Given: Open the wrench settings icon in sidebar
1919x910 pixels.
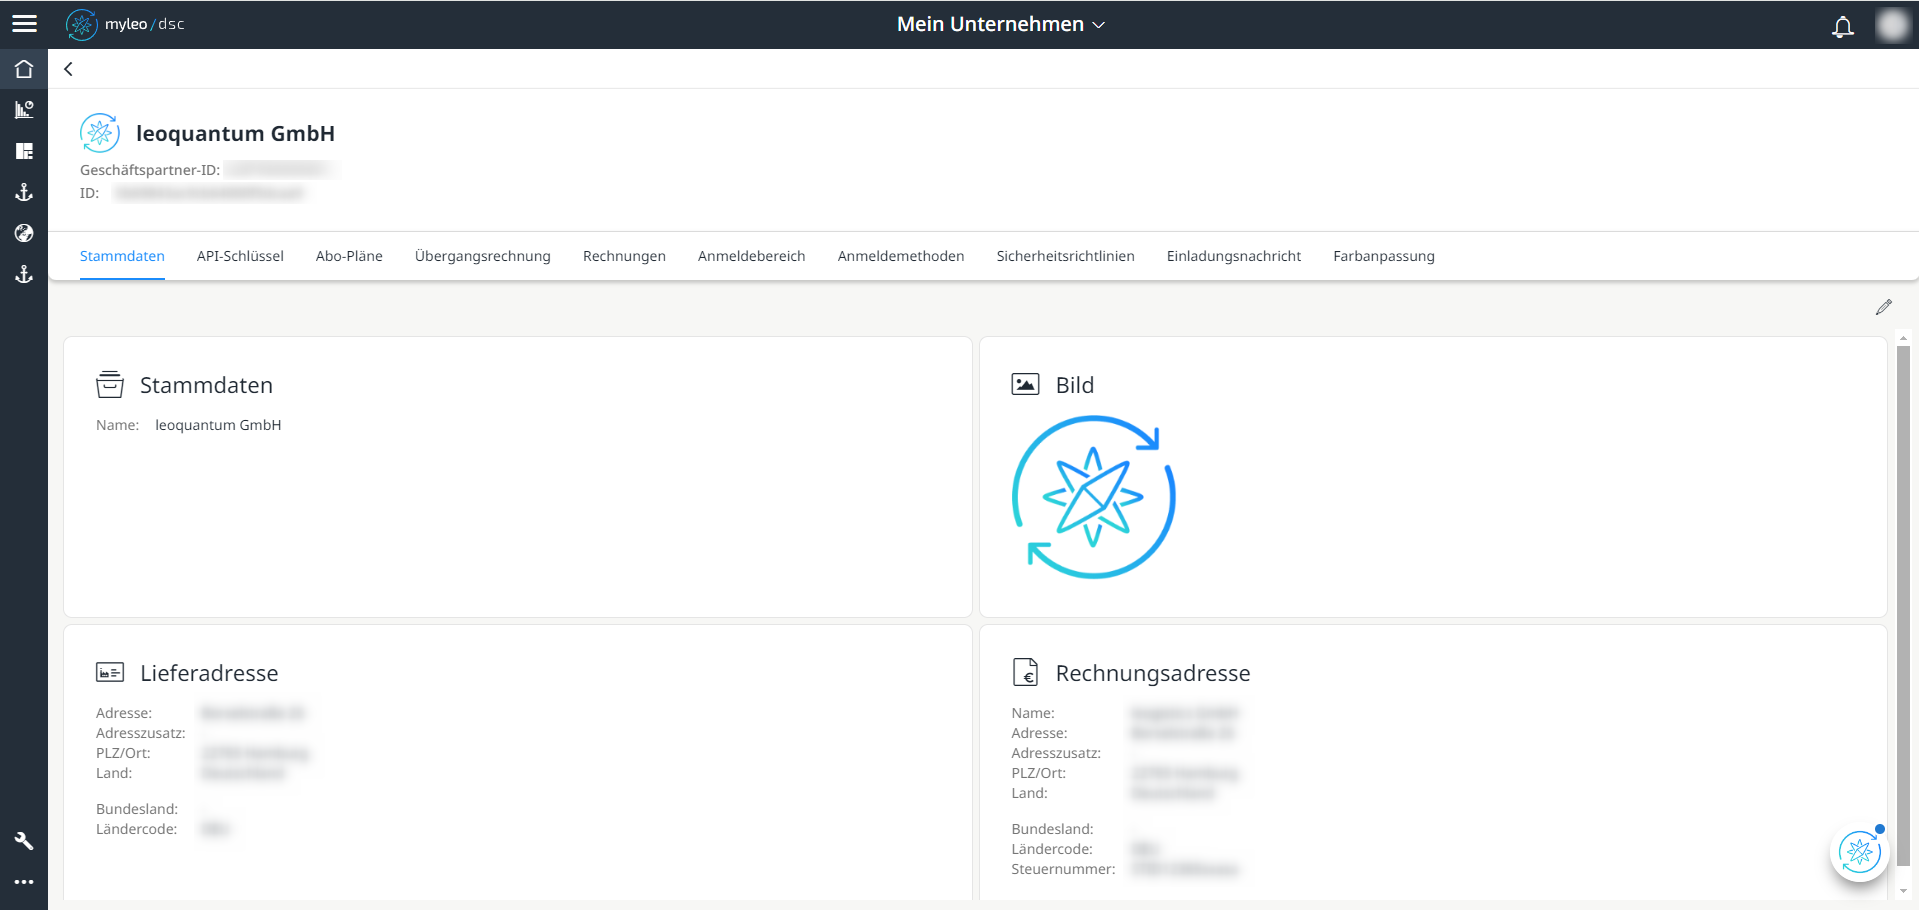Looking at the screenshot, I should tap(24, 840).
